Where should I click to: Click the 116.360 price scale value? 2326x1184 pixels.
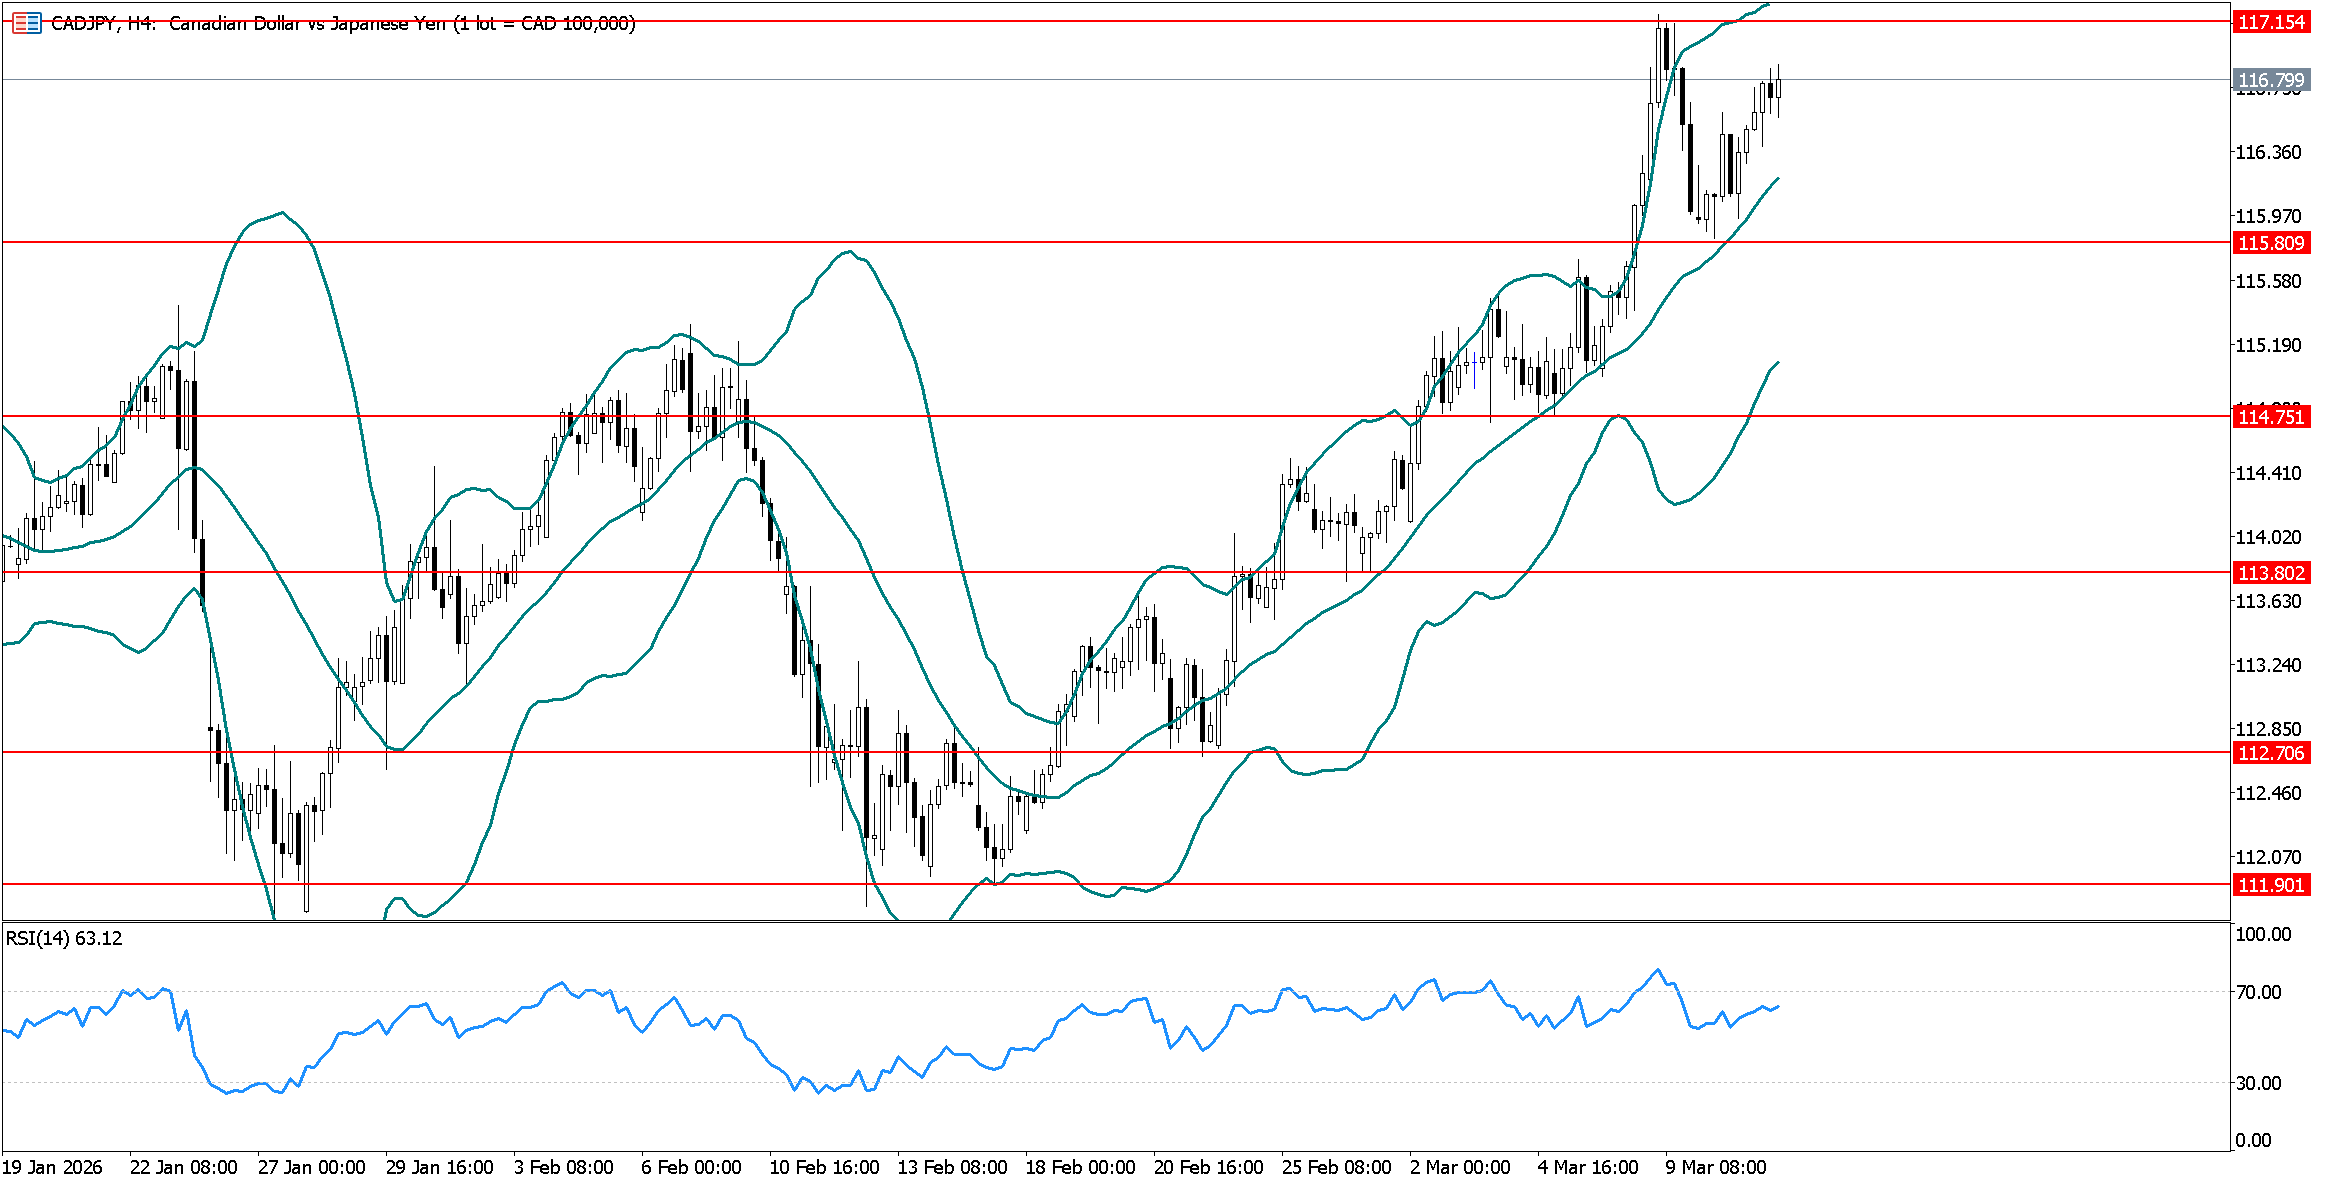tap(2267, 152)
